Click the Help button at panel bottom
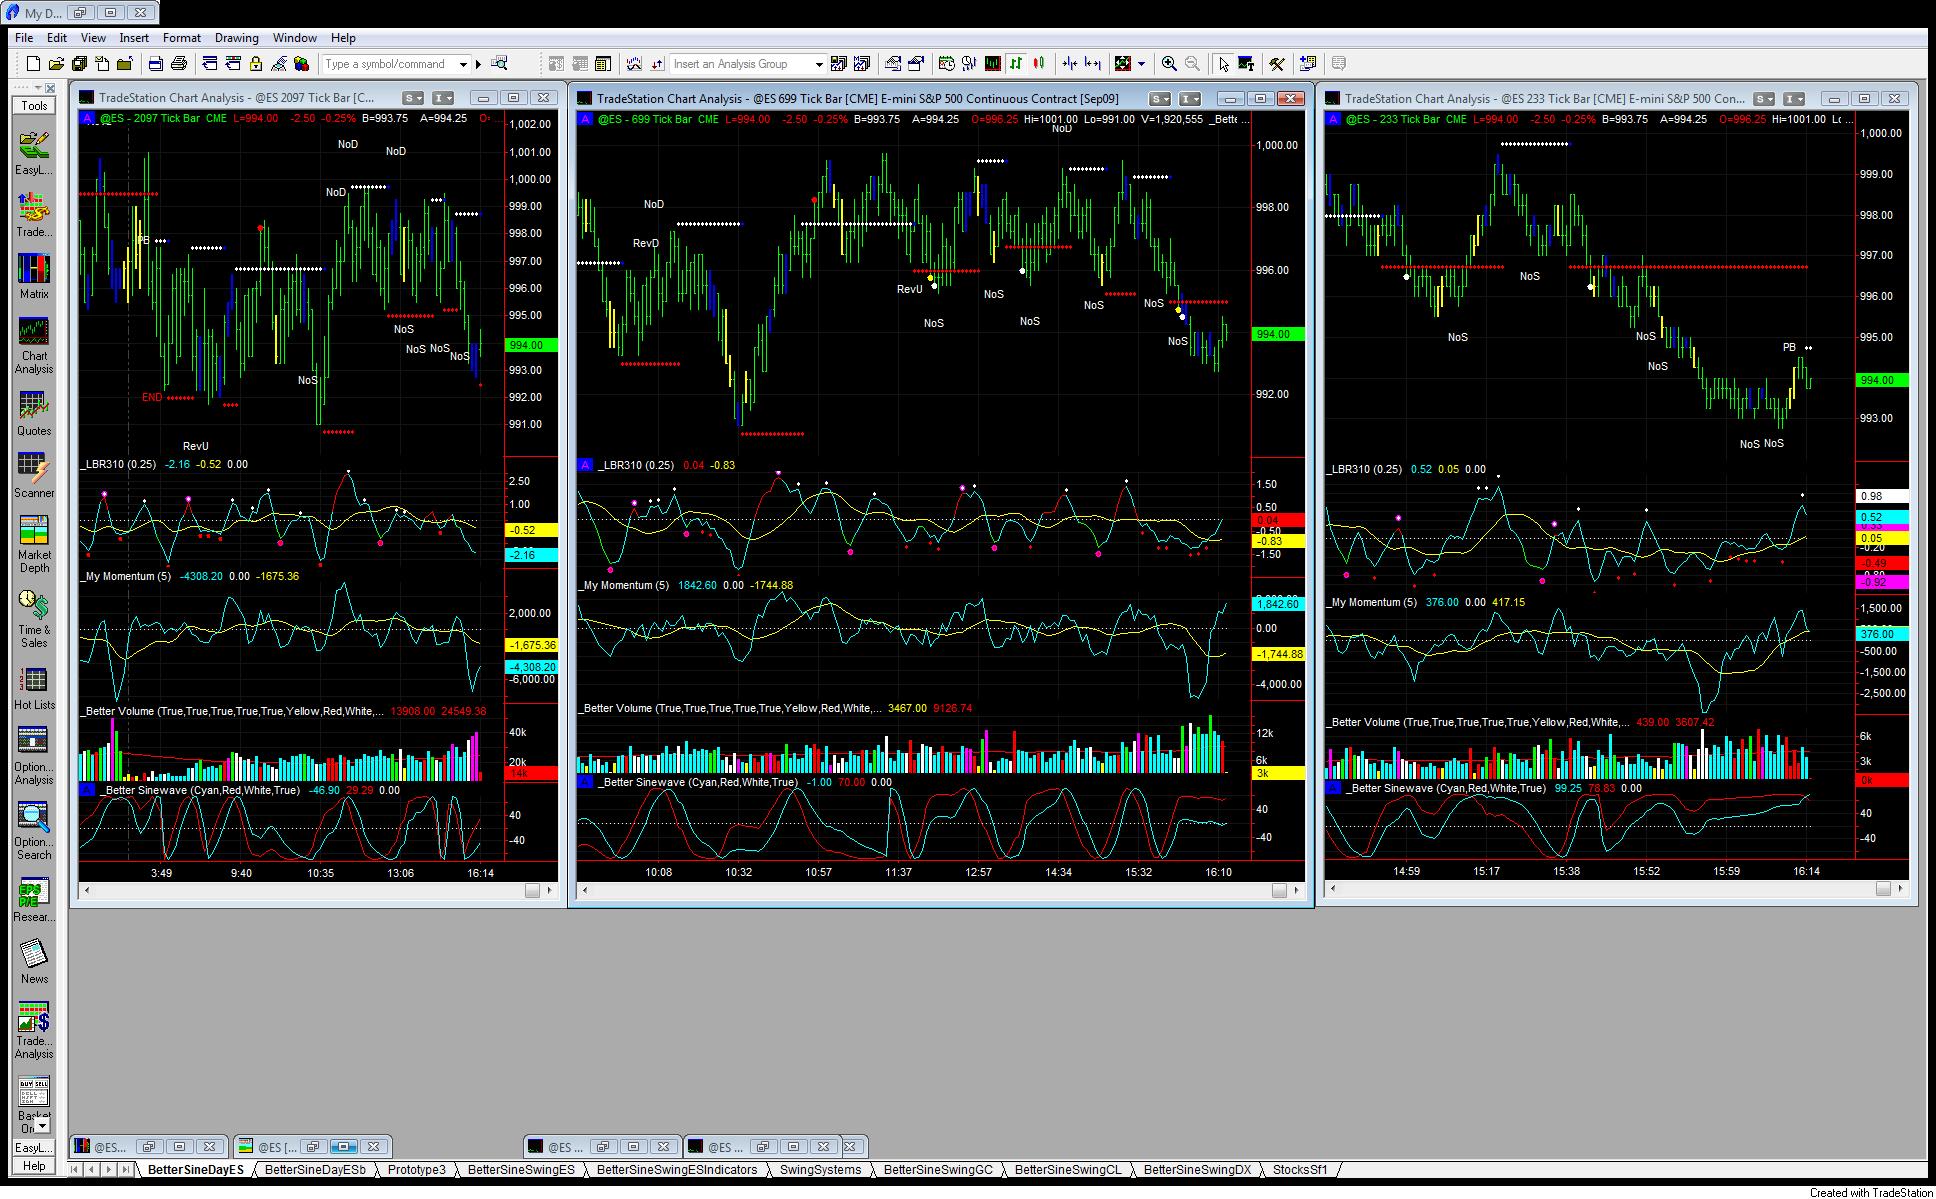The image size is (1936, 1199). click(34, 1166)
